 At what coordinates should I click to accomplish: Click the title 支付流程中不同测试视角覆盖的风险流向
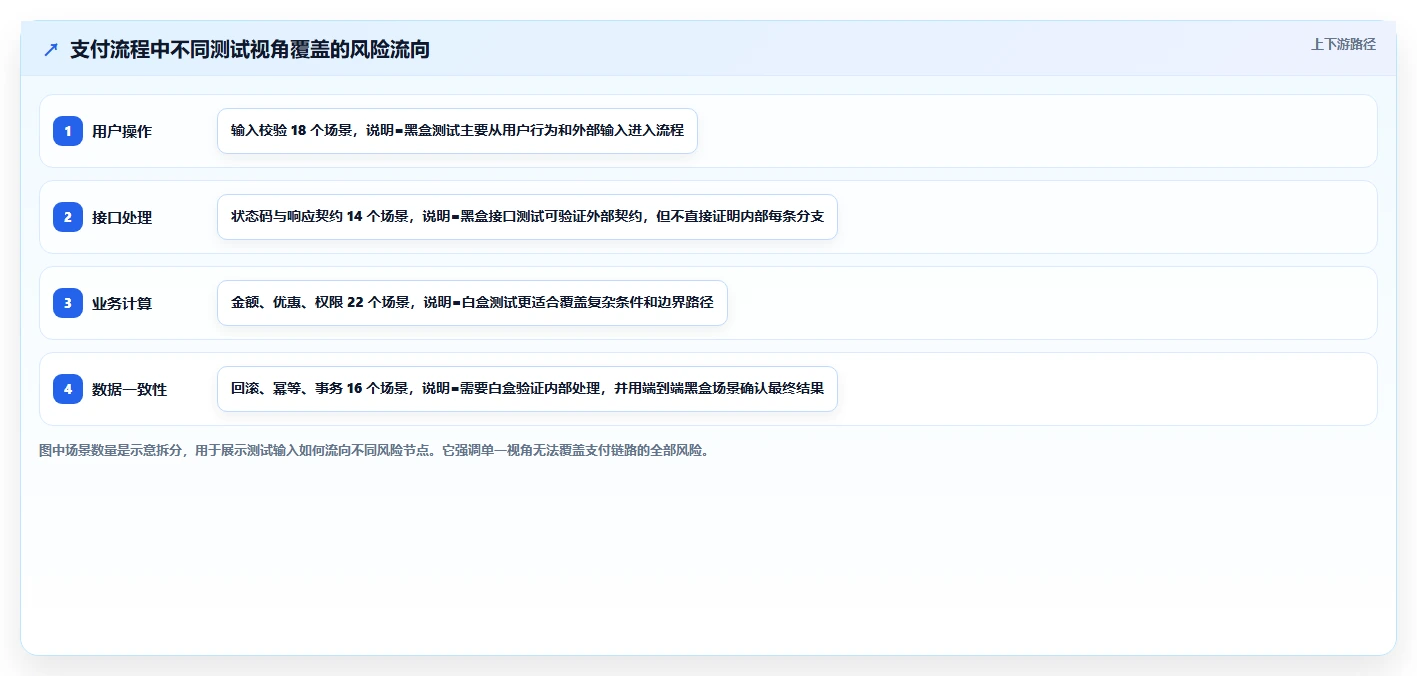tap(250, 49)
